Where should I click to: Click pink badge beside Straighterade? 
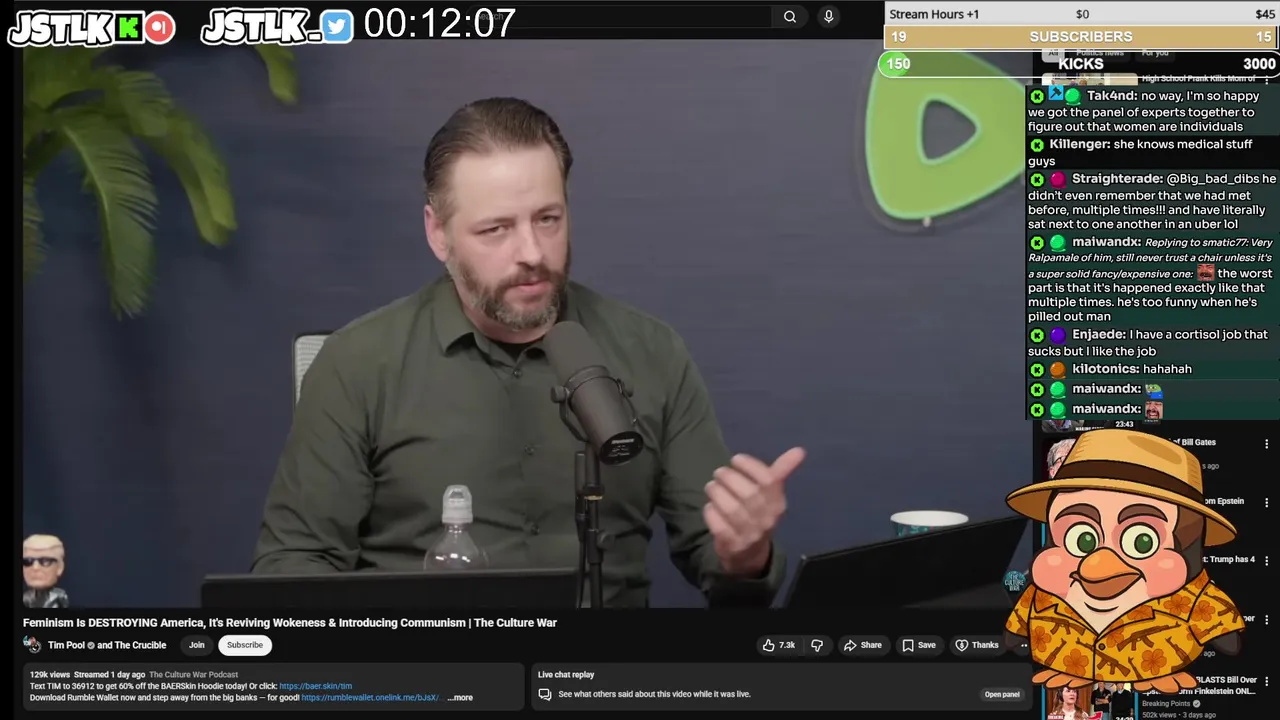pyautogui.click(x=1058, y=180)
